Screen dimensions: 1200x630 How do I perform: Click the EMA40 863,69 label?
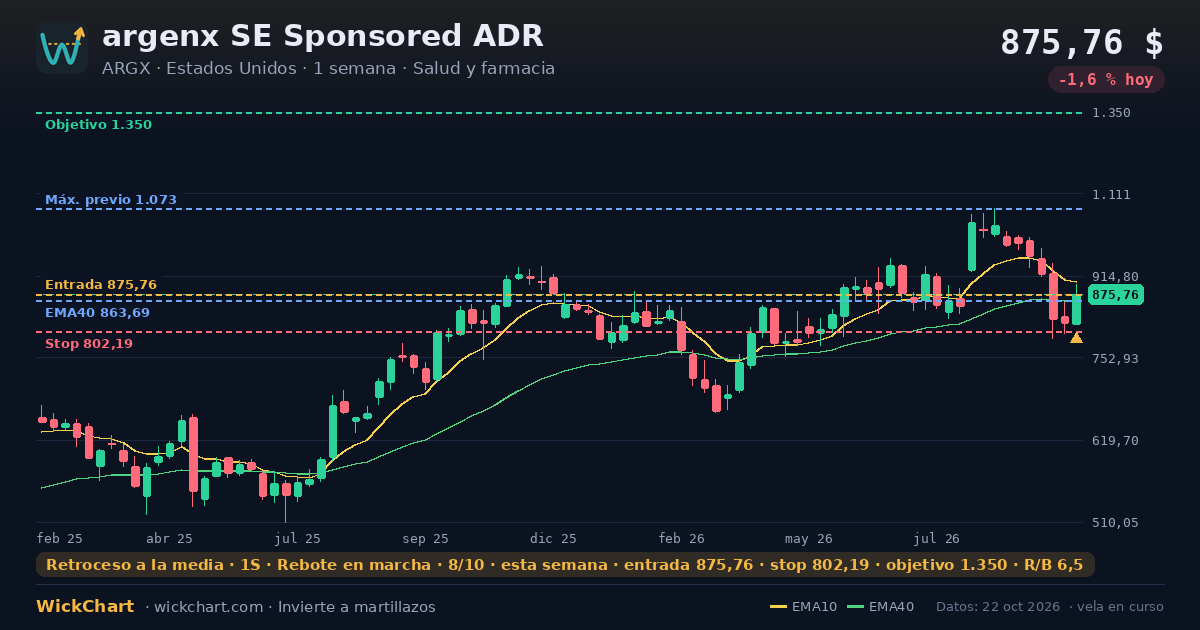point(97,313)
